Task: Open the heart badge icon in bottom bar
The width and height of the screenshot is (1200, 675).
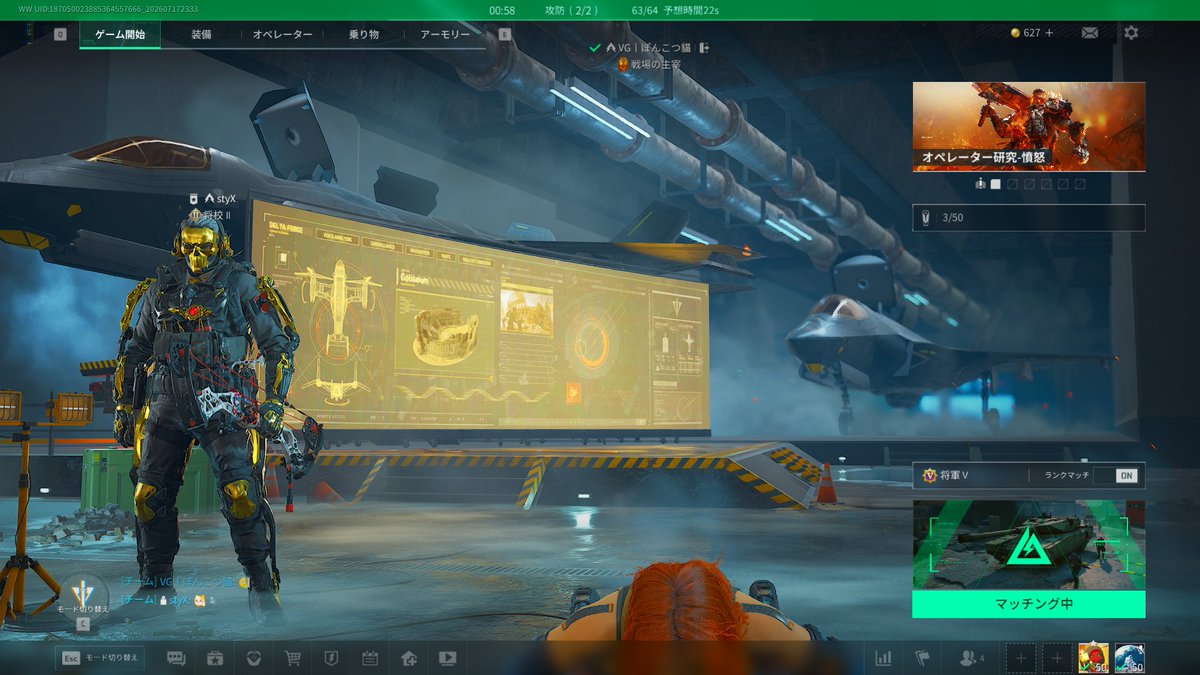Action: [x=253, y=658]
